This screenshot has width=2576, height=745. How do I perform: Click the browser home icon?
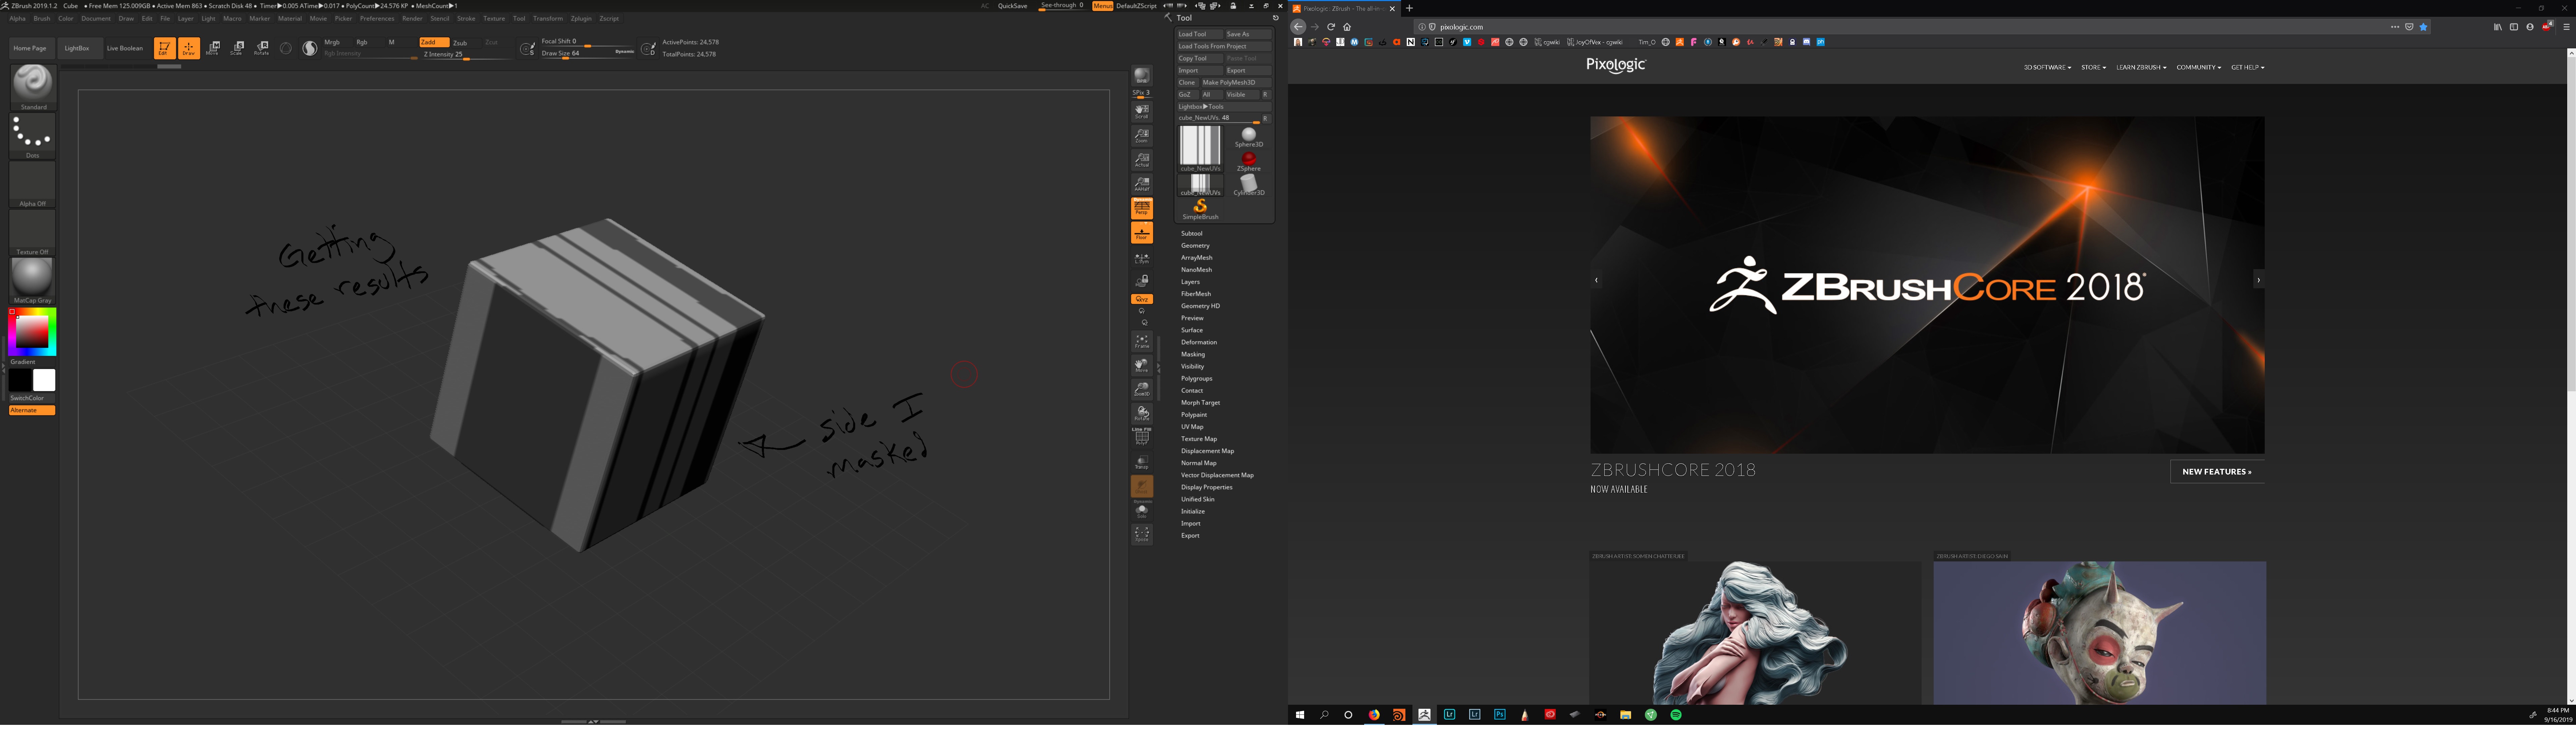[x=1347, y=27]
